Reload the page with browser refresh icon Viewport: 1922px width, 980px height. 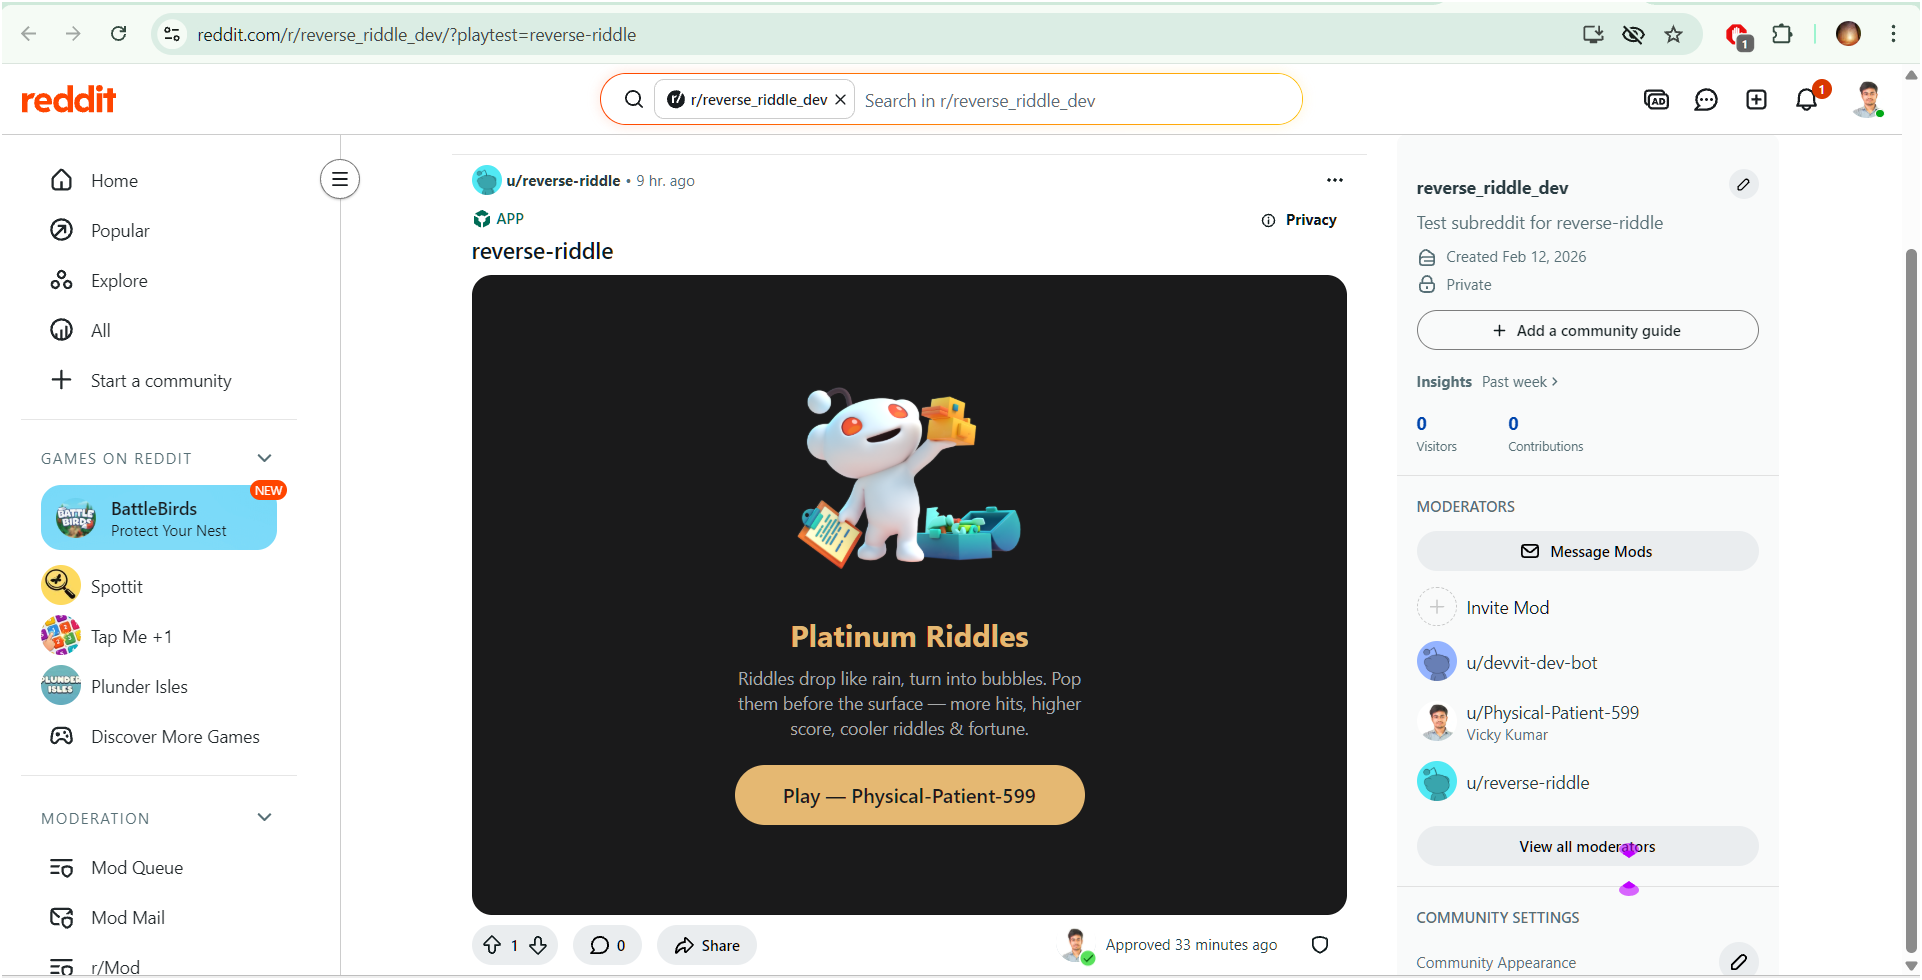tap(118, 34)
